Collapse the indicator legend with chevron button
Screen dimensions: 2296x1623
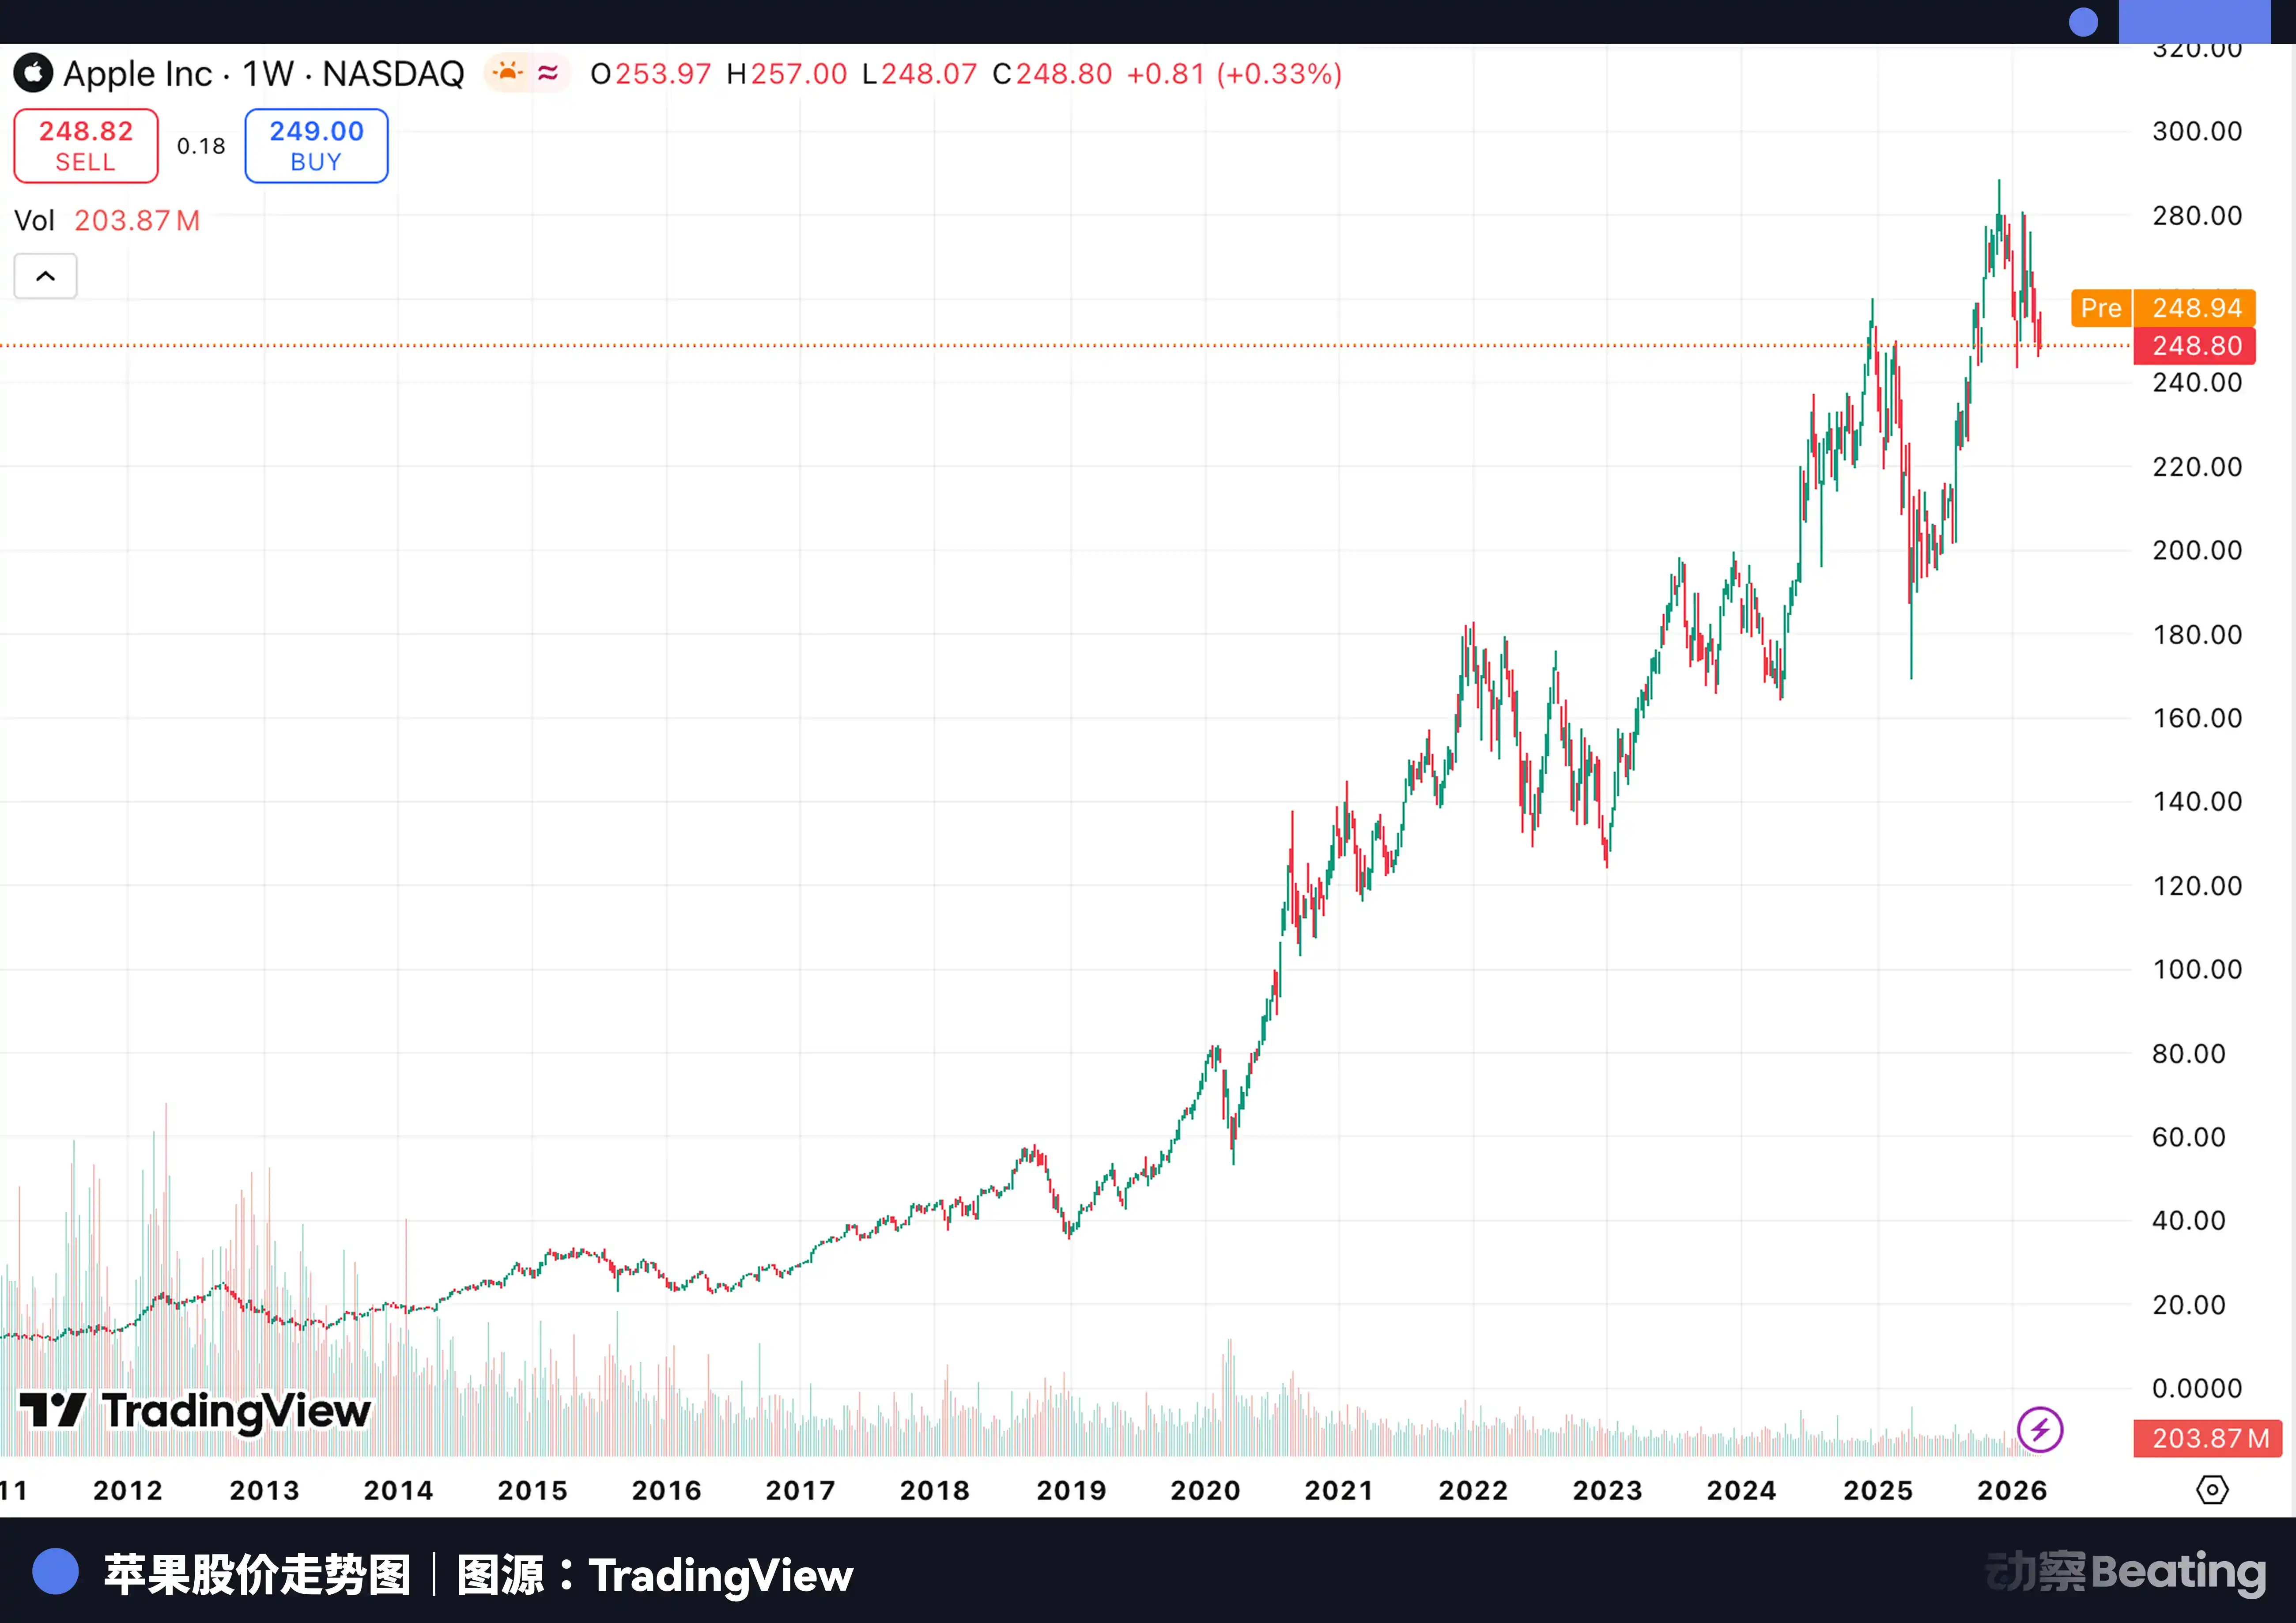pos(46,276)
